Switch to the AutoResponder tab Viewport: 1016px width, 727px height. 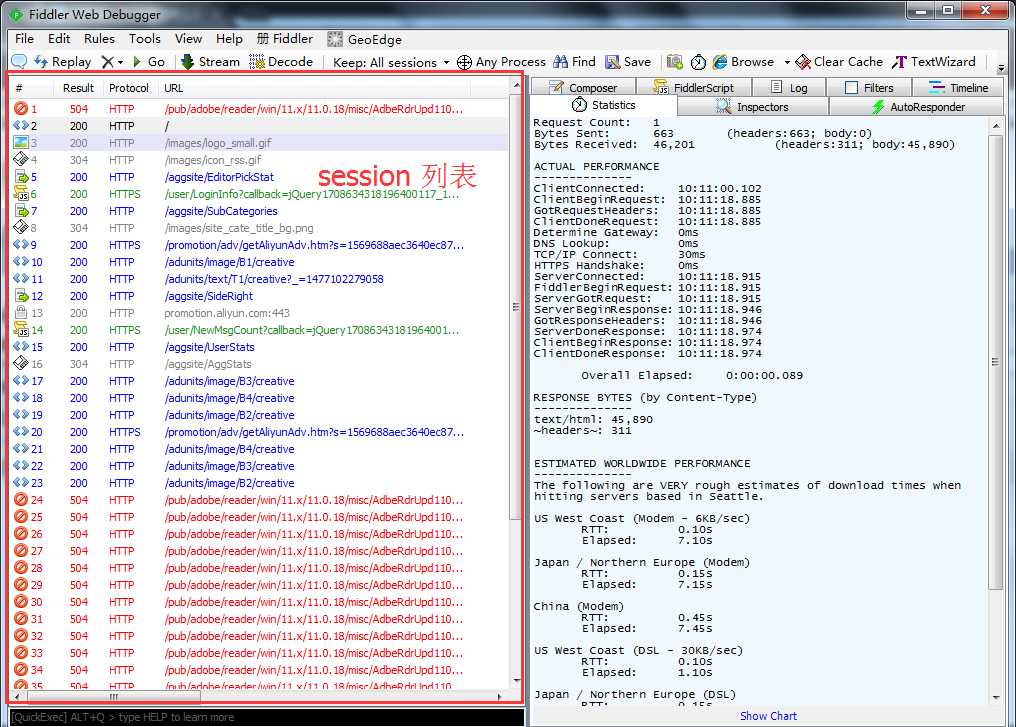[x=918, y=107]
